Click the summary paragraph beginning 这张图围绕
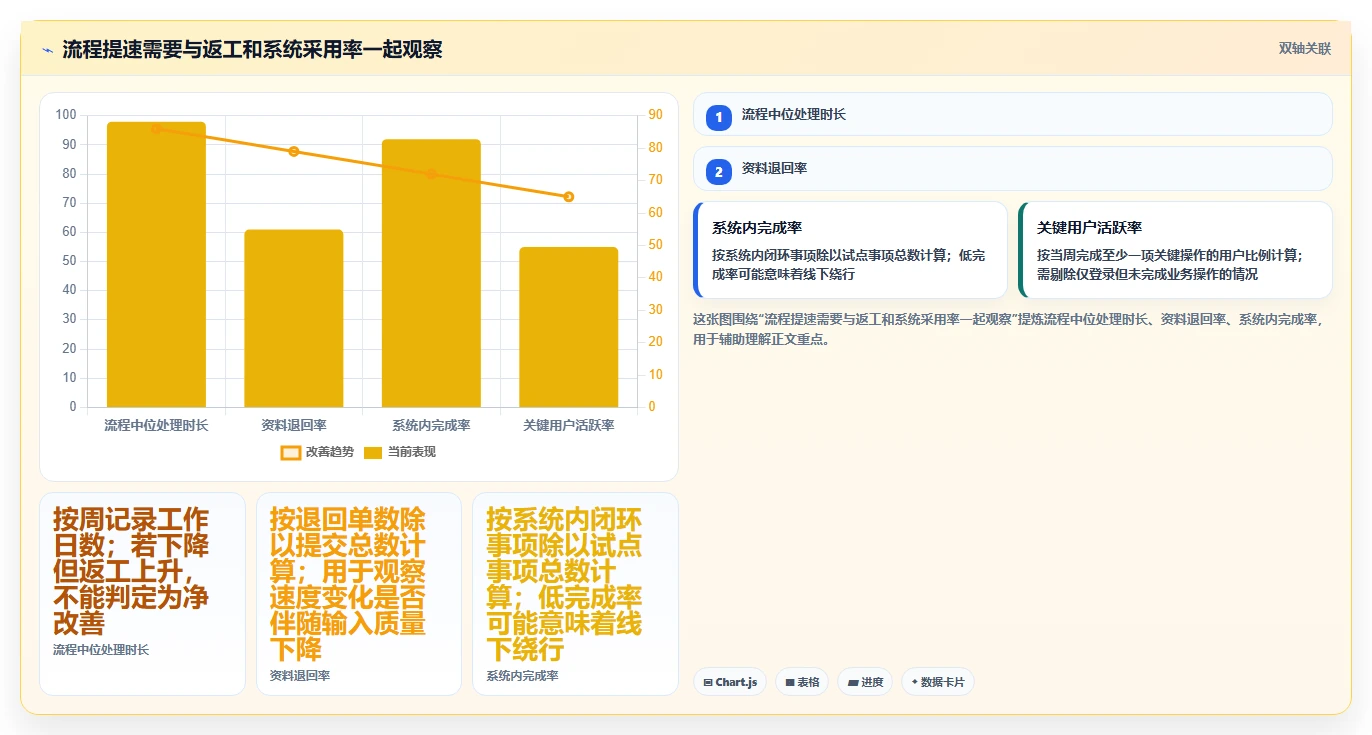The height and width of the screenshot is (735, 1372). [1008, 329]
